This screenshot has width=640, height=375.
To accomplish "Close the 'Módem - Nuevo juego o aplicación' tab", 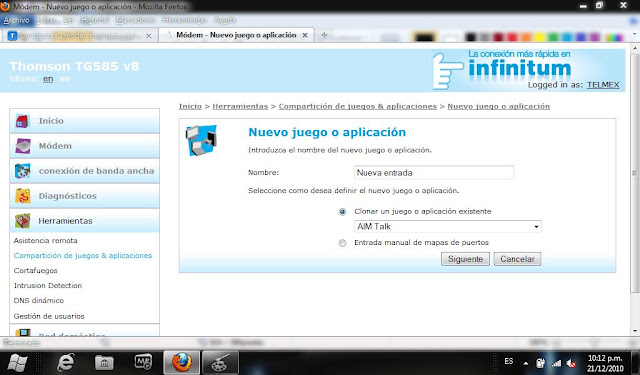I will [304, 36].
